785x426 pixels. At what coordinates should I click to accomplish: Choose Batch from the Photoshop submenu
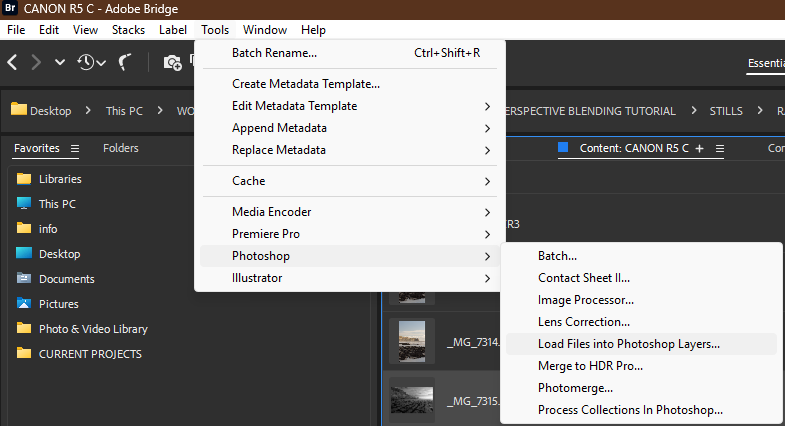coord(641,256)
